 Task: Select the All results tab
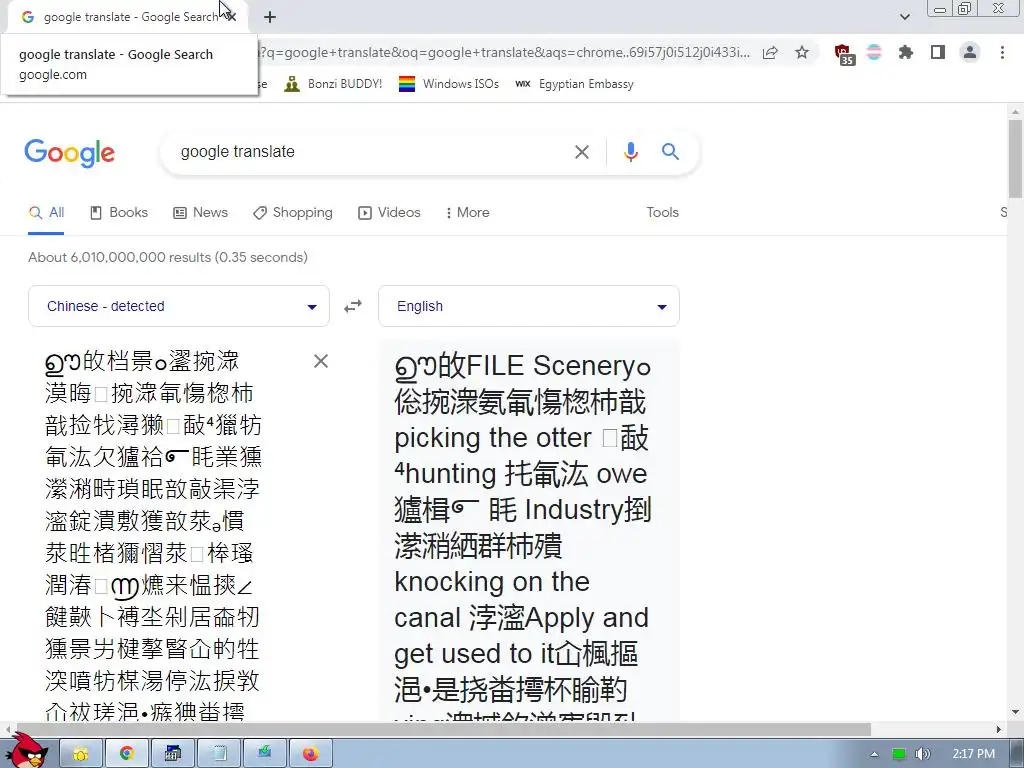point(46,213)
